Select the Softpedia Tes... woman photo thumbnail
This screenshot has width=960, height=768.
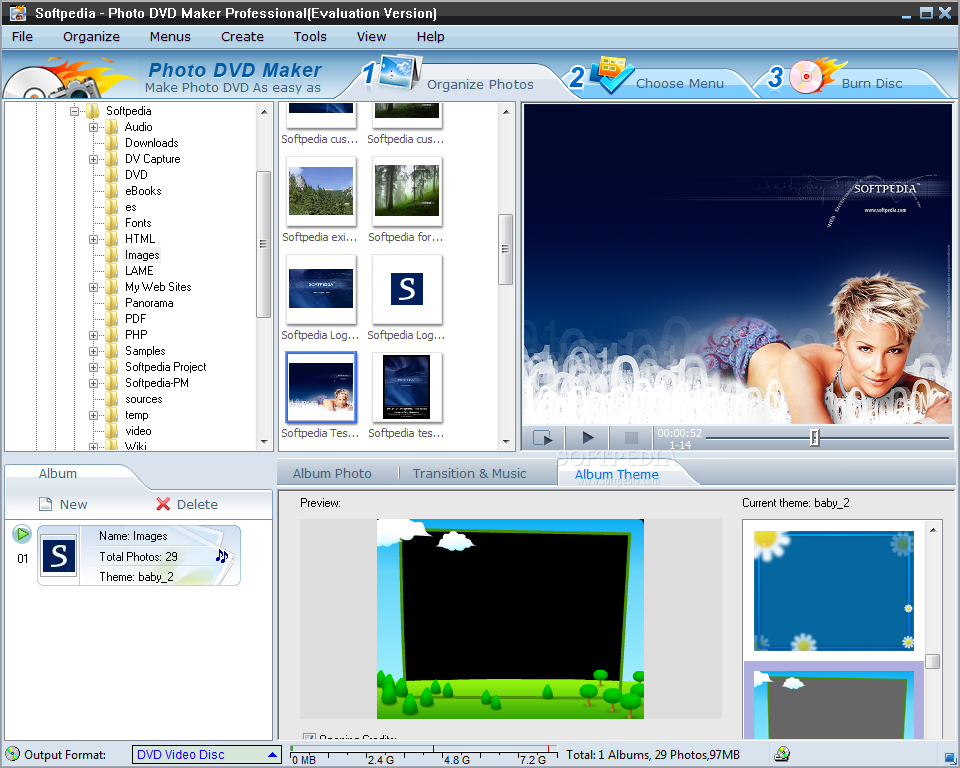[321, 387]
